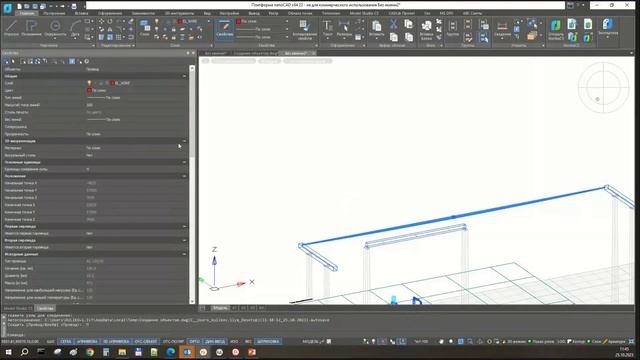
Task: Click Вставка блока insert block icon
Action: click(x=426, y=30)
